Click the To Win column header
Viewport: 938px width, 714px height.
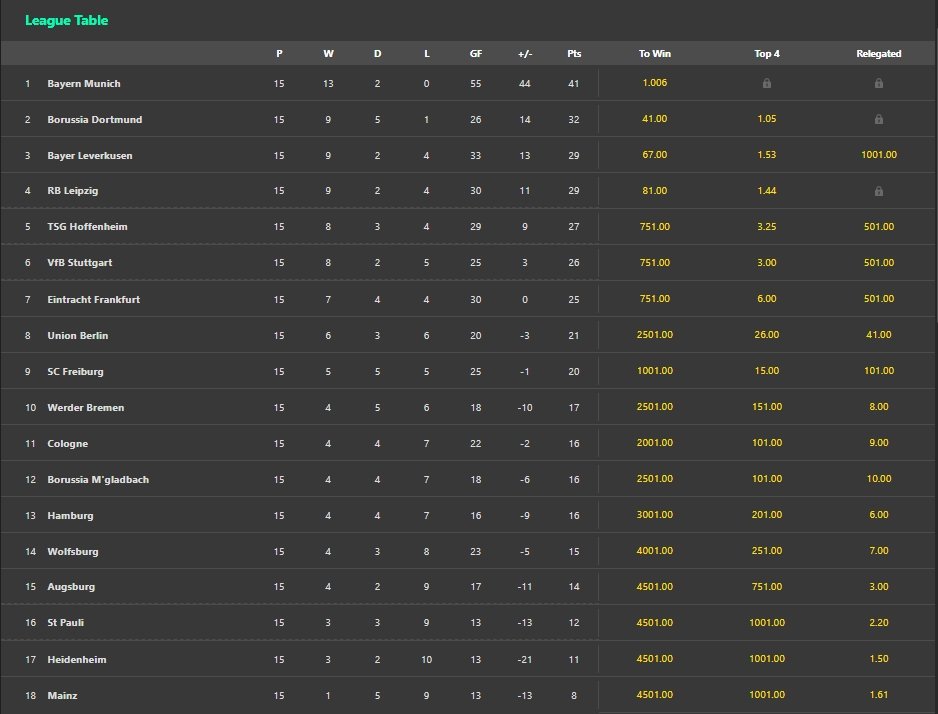point(654,54)
